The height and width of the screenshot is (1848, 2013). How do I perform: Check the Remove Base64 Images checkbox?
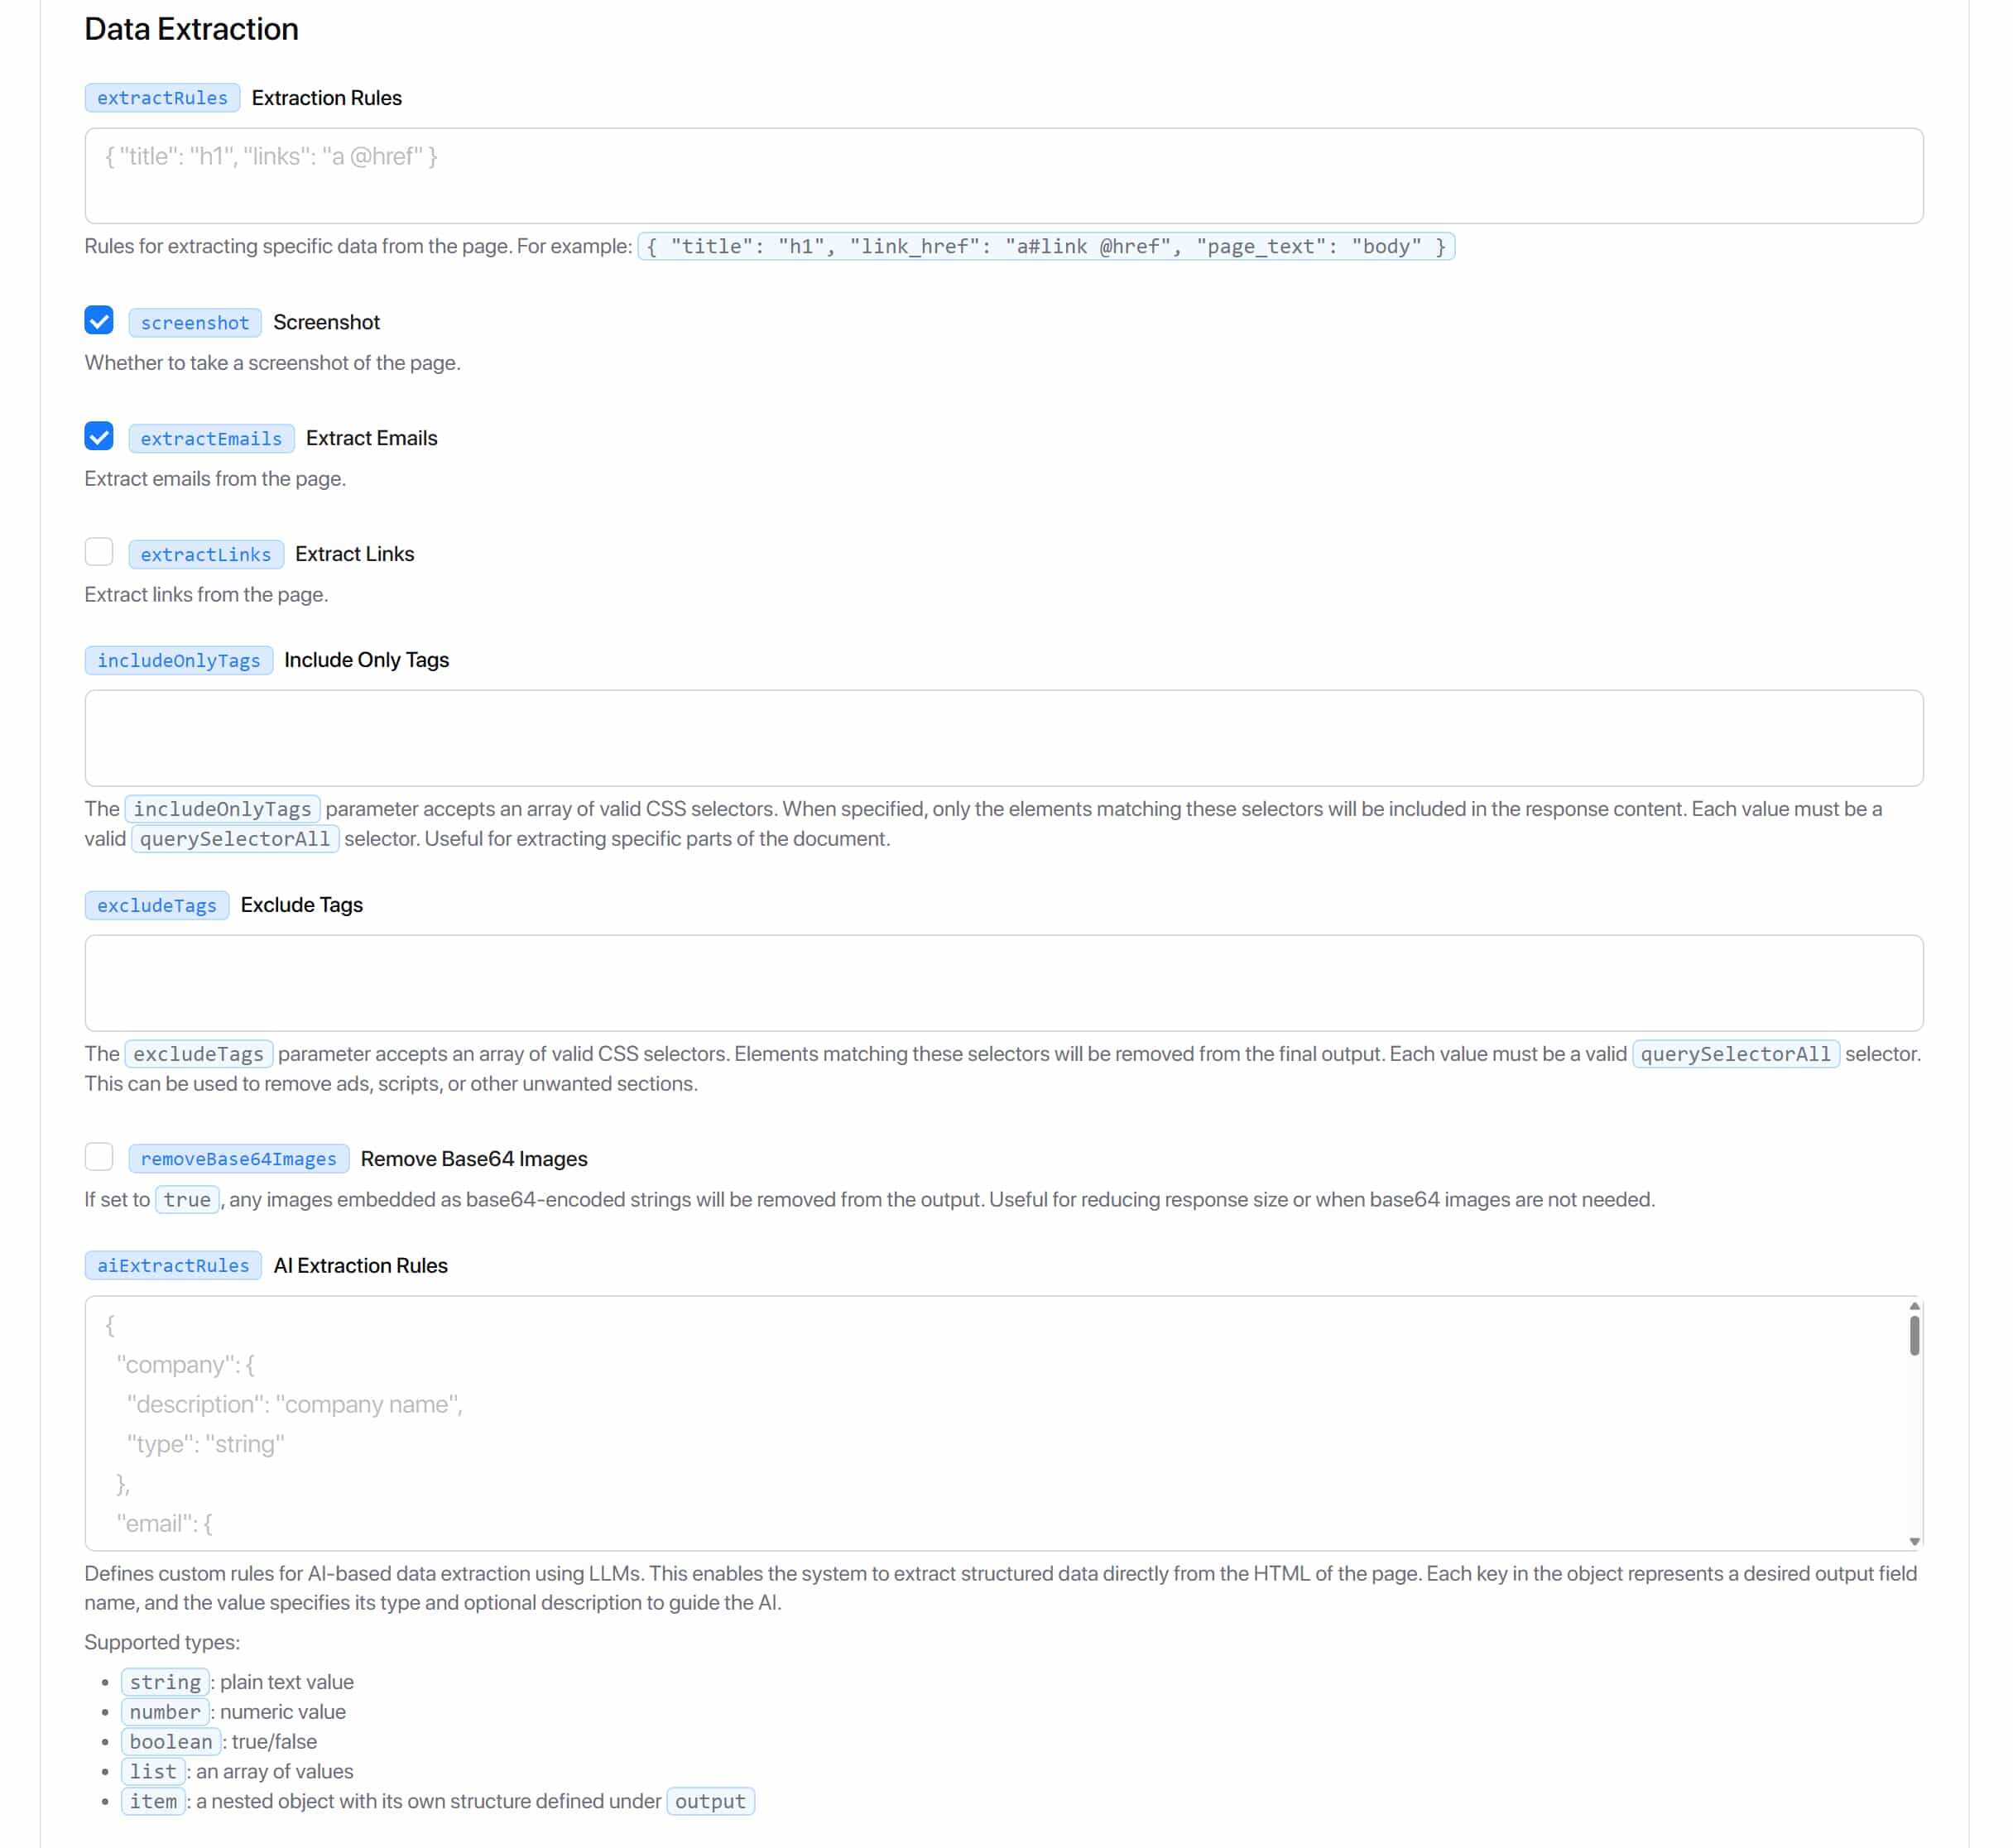click(x=99, y=1157)
